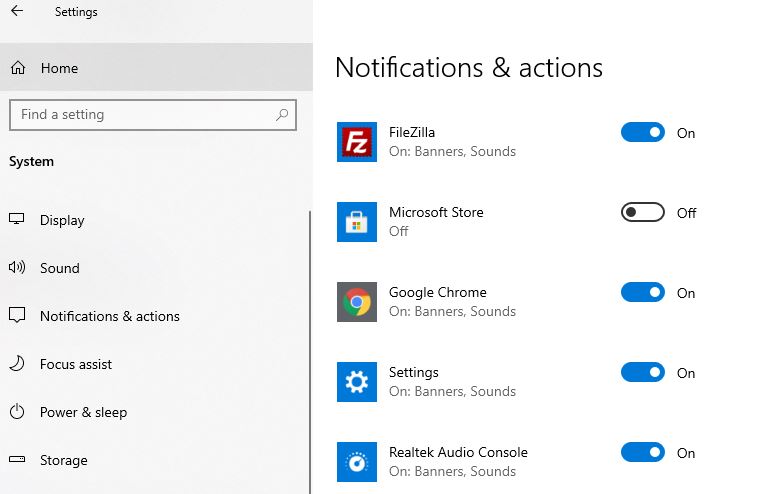Click the sidebar vertical scrollbar
Viewport: 780px width, 494px height.
(310, 352)
